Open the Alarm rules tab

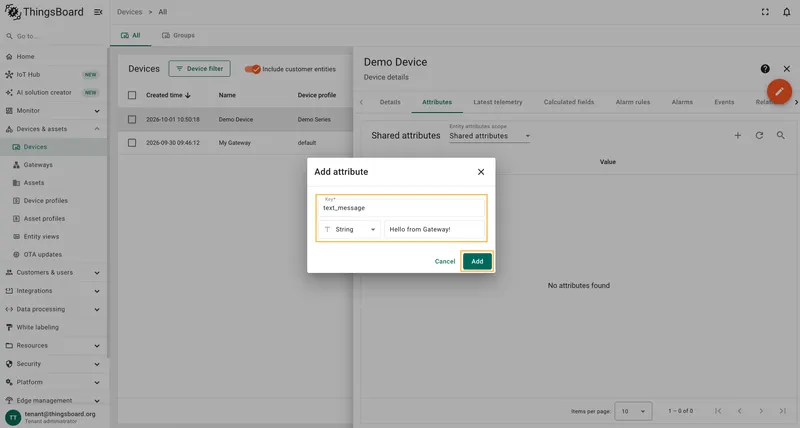(633, 102)
